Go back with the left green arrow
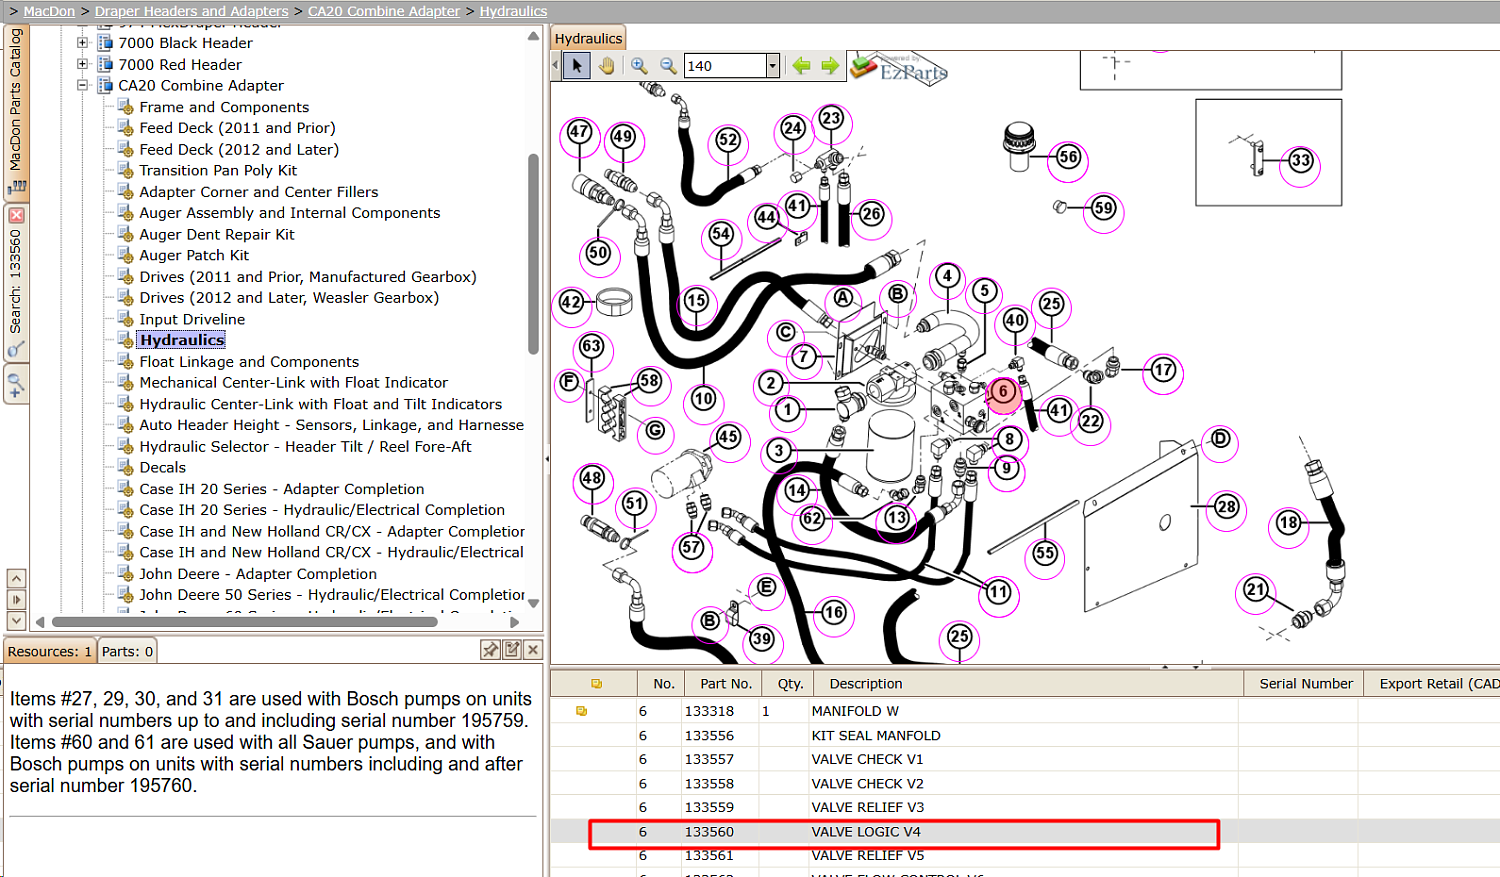 coord(801,66)
